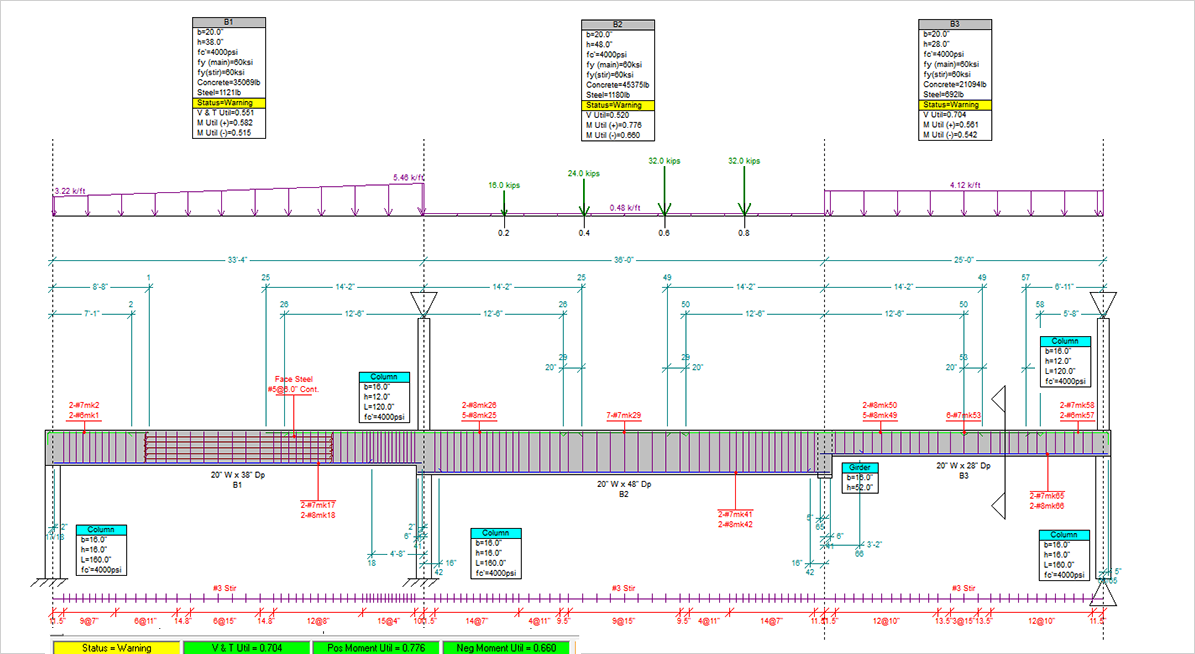
Task: Select the 0.48 k/ft distributed load label
Action: 625,208
